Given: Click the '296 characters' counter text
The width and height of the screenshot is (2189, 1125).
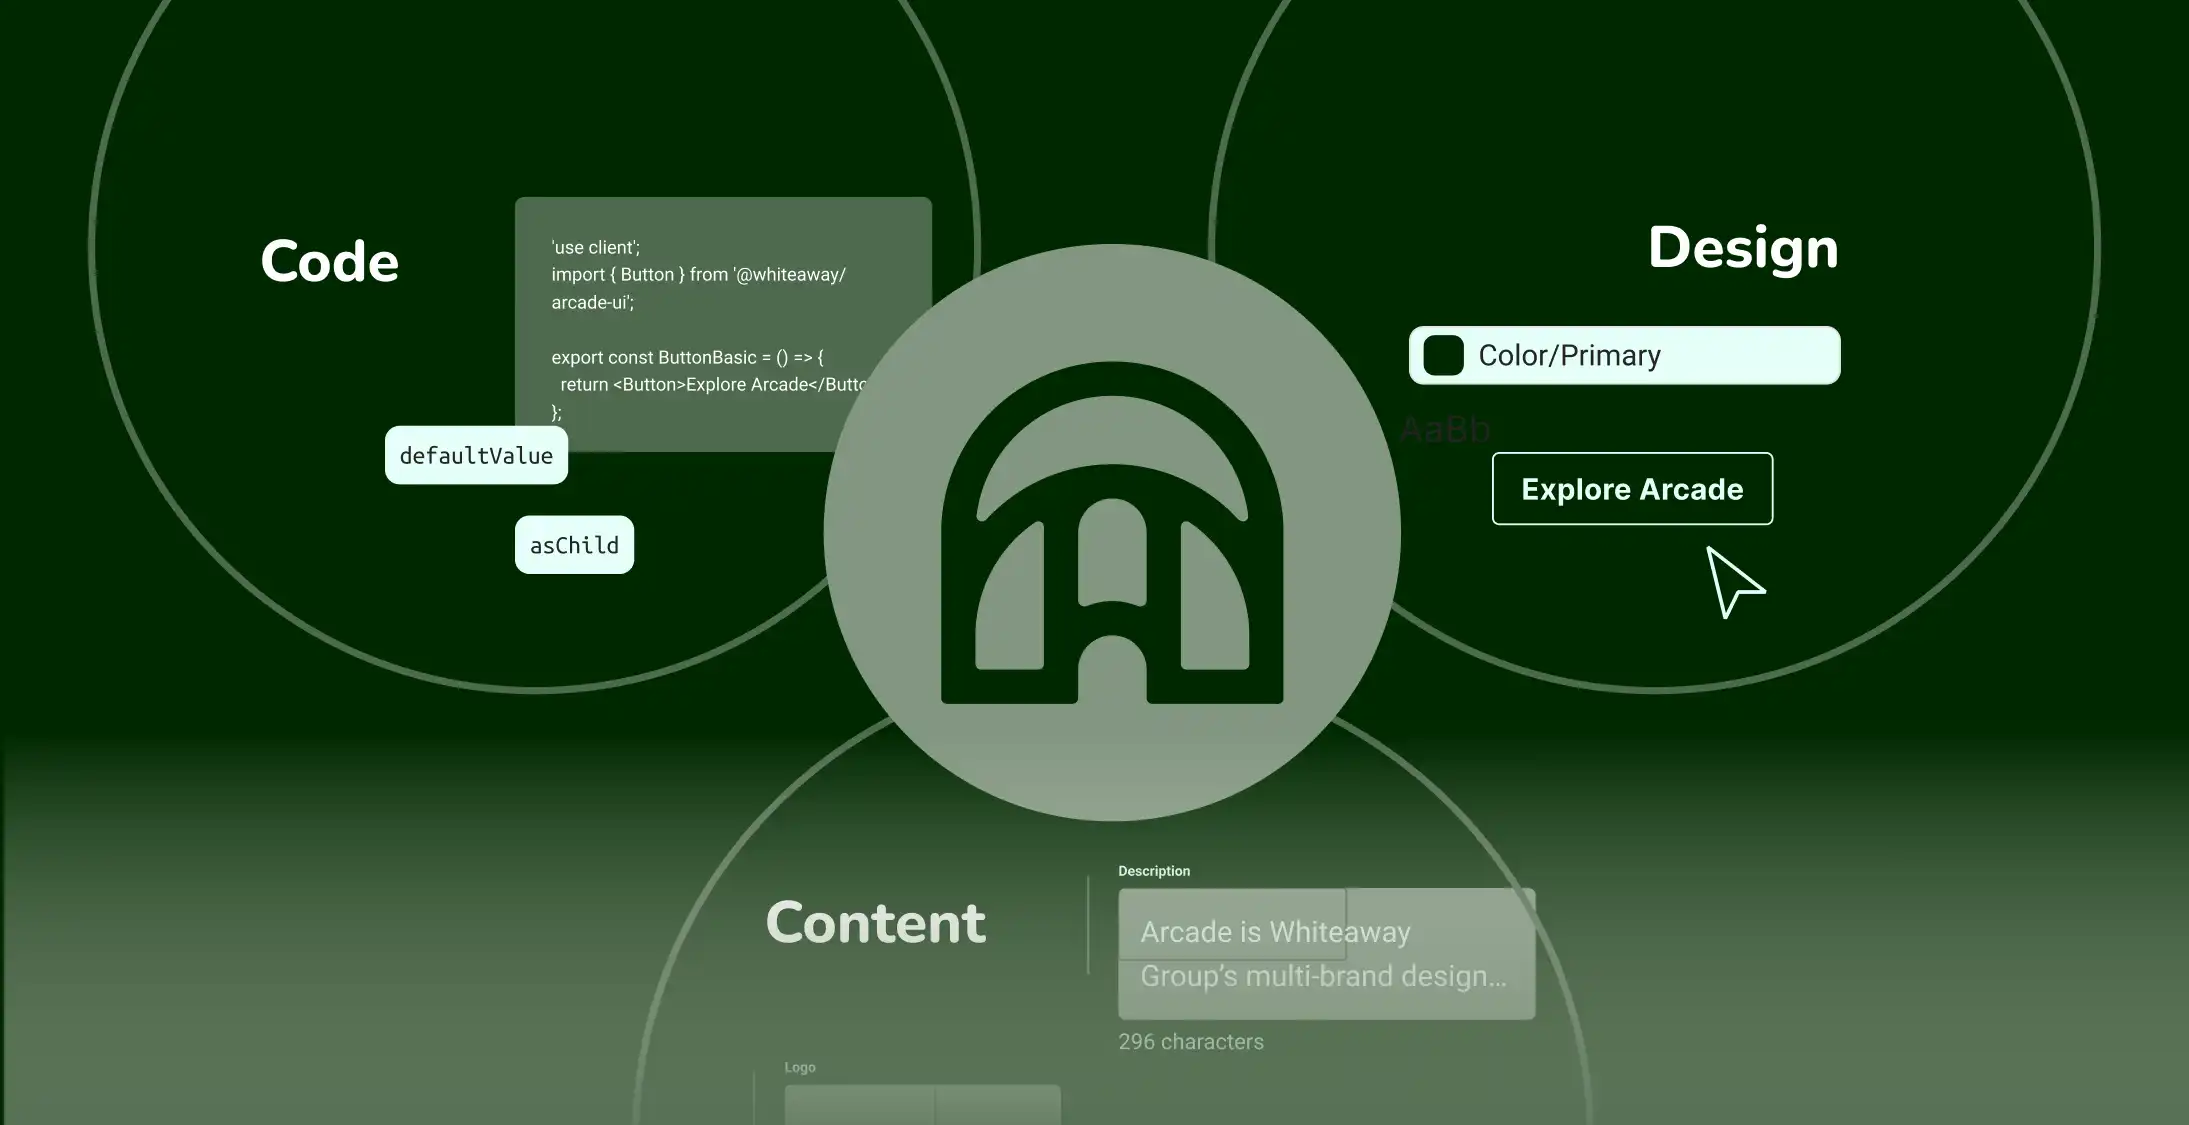Looking at the screenshot, I should coord(1191,1042).
